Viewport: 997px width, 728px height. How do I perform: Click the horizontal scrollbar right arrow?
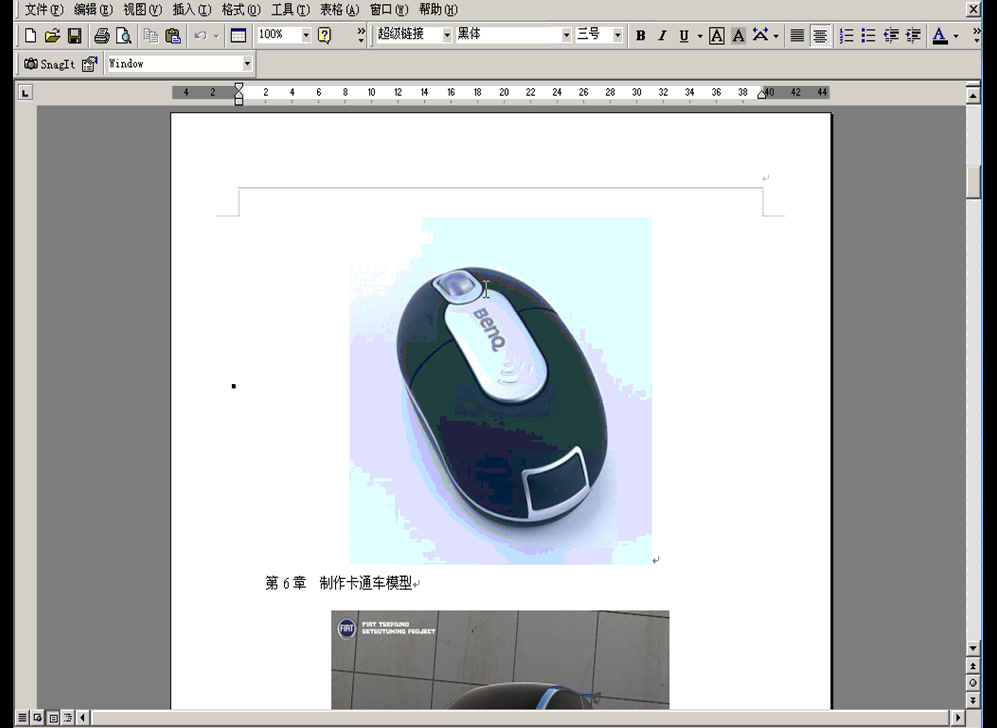pos(957,717)
